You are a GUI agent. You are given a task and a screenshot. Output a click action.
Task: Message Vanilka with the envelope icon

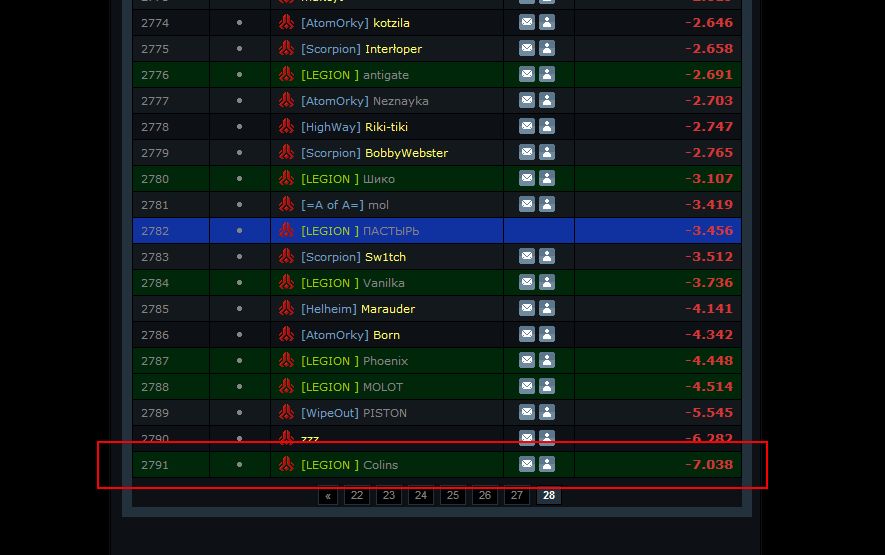click(x=527, y=282)
